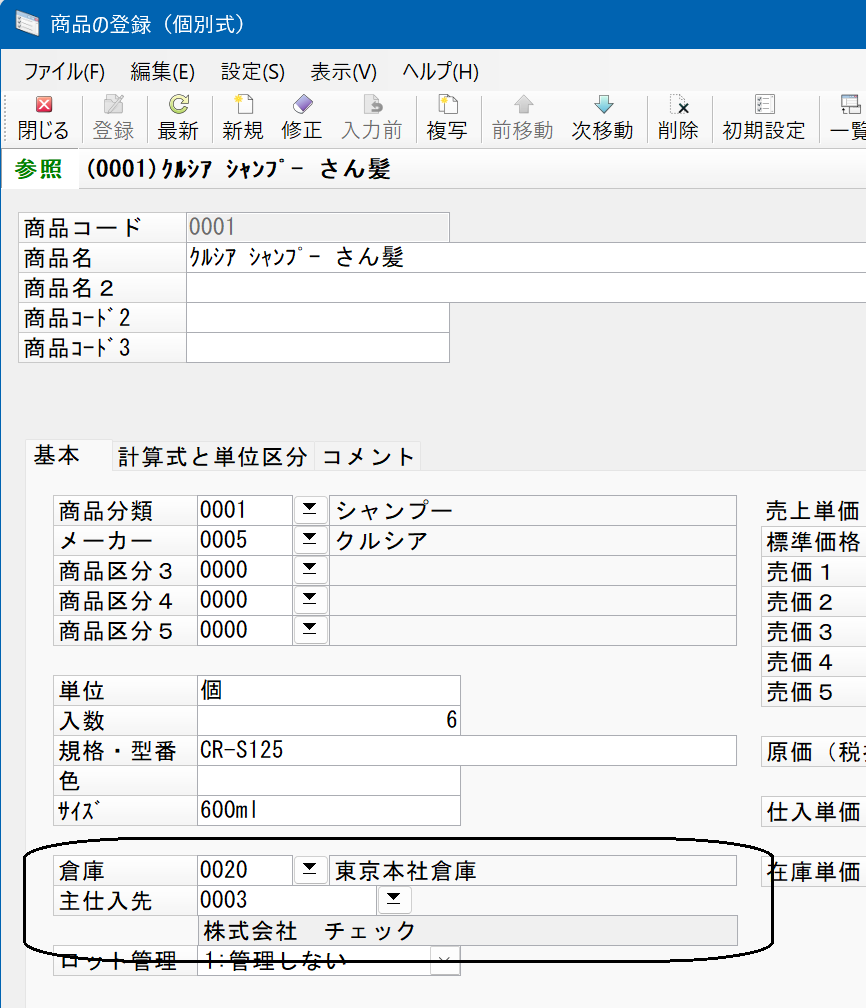Click the 商品名２ input field
This screenshot has height=1008, width=866.
[526, 288]
